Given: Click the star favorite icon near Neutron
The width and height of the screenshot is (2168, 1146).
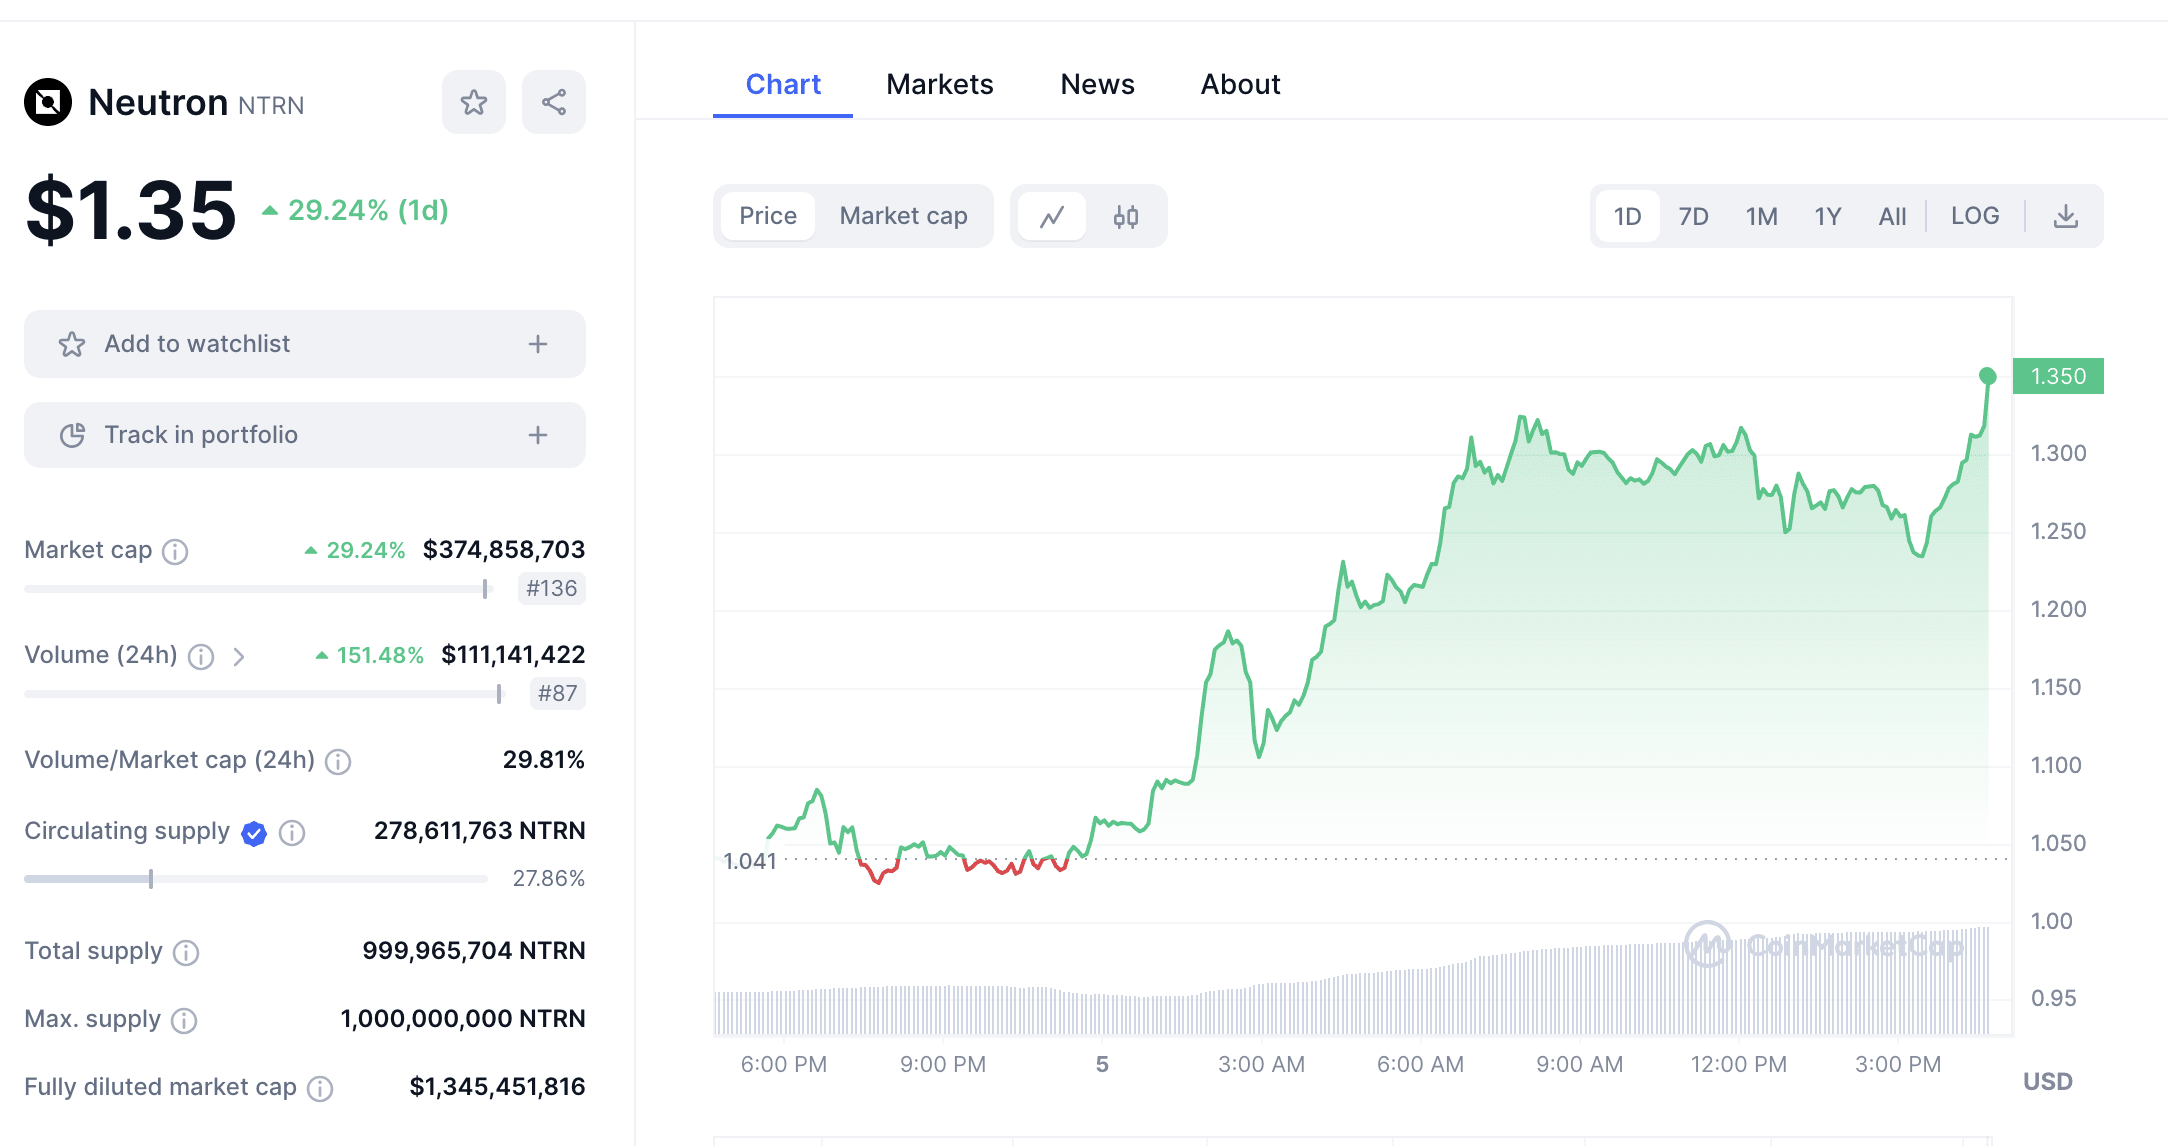Looking at the screenshot, I should coord(474,102).
